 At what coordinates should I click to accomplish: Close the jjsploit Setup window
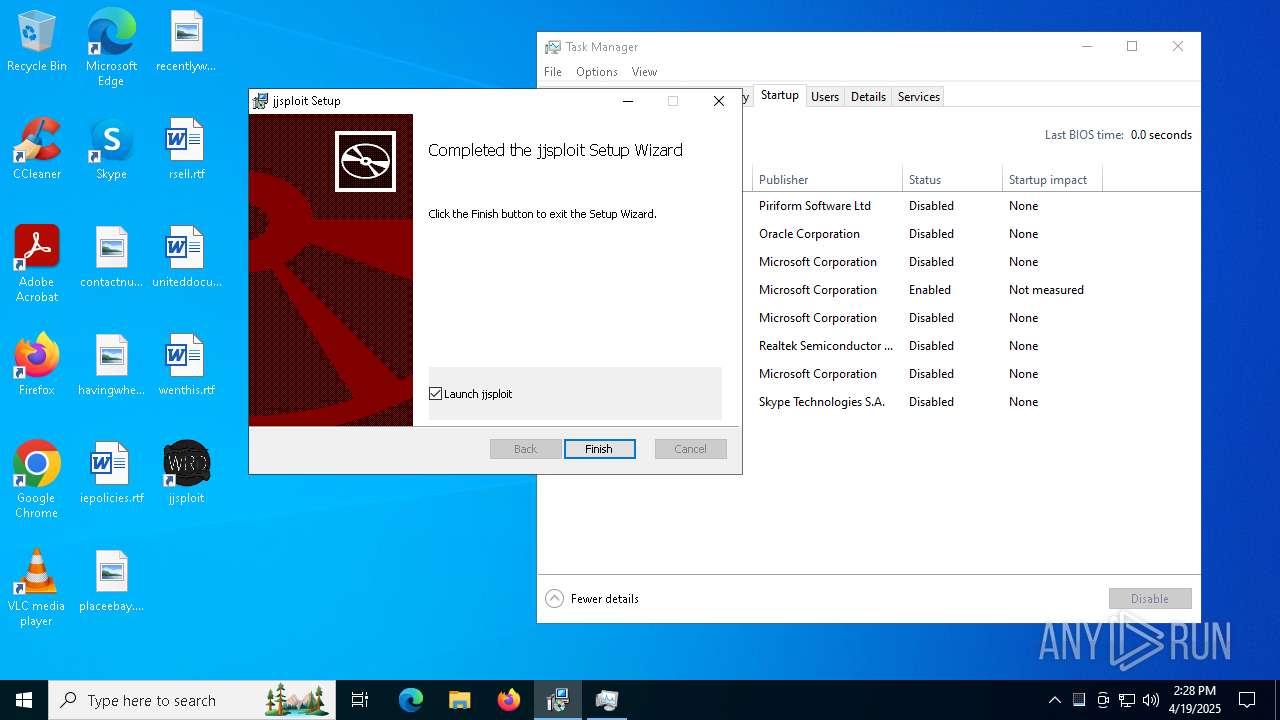719,101
